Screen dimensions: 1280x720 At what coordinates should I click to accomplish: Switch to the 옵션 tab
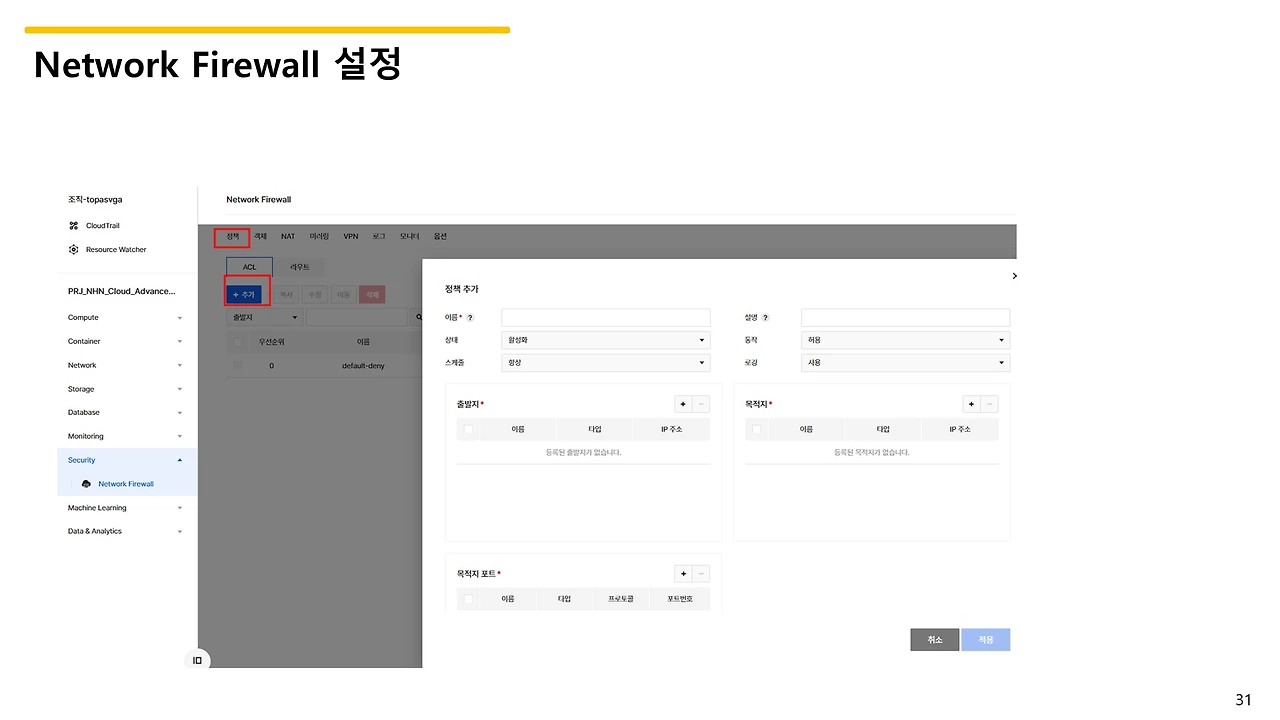440,237
